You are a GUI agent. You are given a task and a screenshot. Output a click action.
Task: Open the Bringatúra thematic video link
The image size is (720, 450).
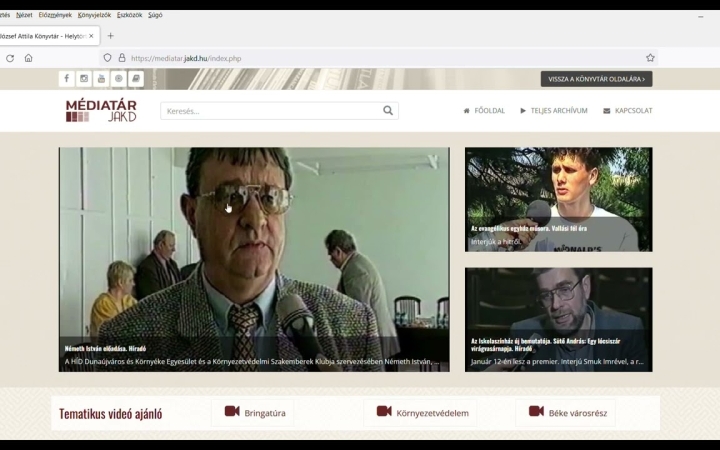pyautogui.click(x=253, y=413)
